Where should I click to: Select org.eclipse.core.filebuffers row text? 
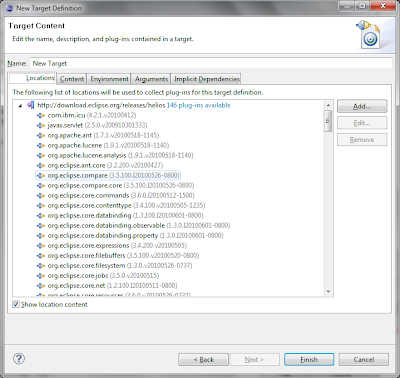point(123,255)
